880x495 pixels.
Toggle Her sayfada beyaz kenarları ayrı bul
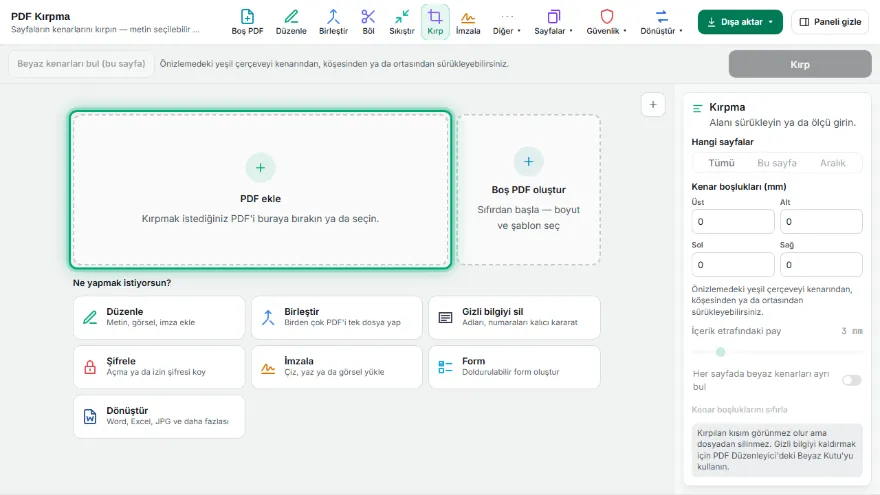(851, 381)
